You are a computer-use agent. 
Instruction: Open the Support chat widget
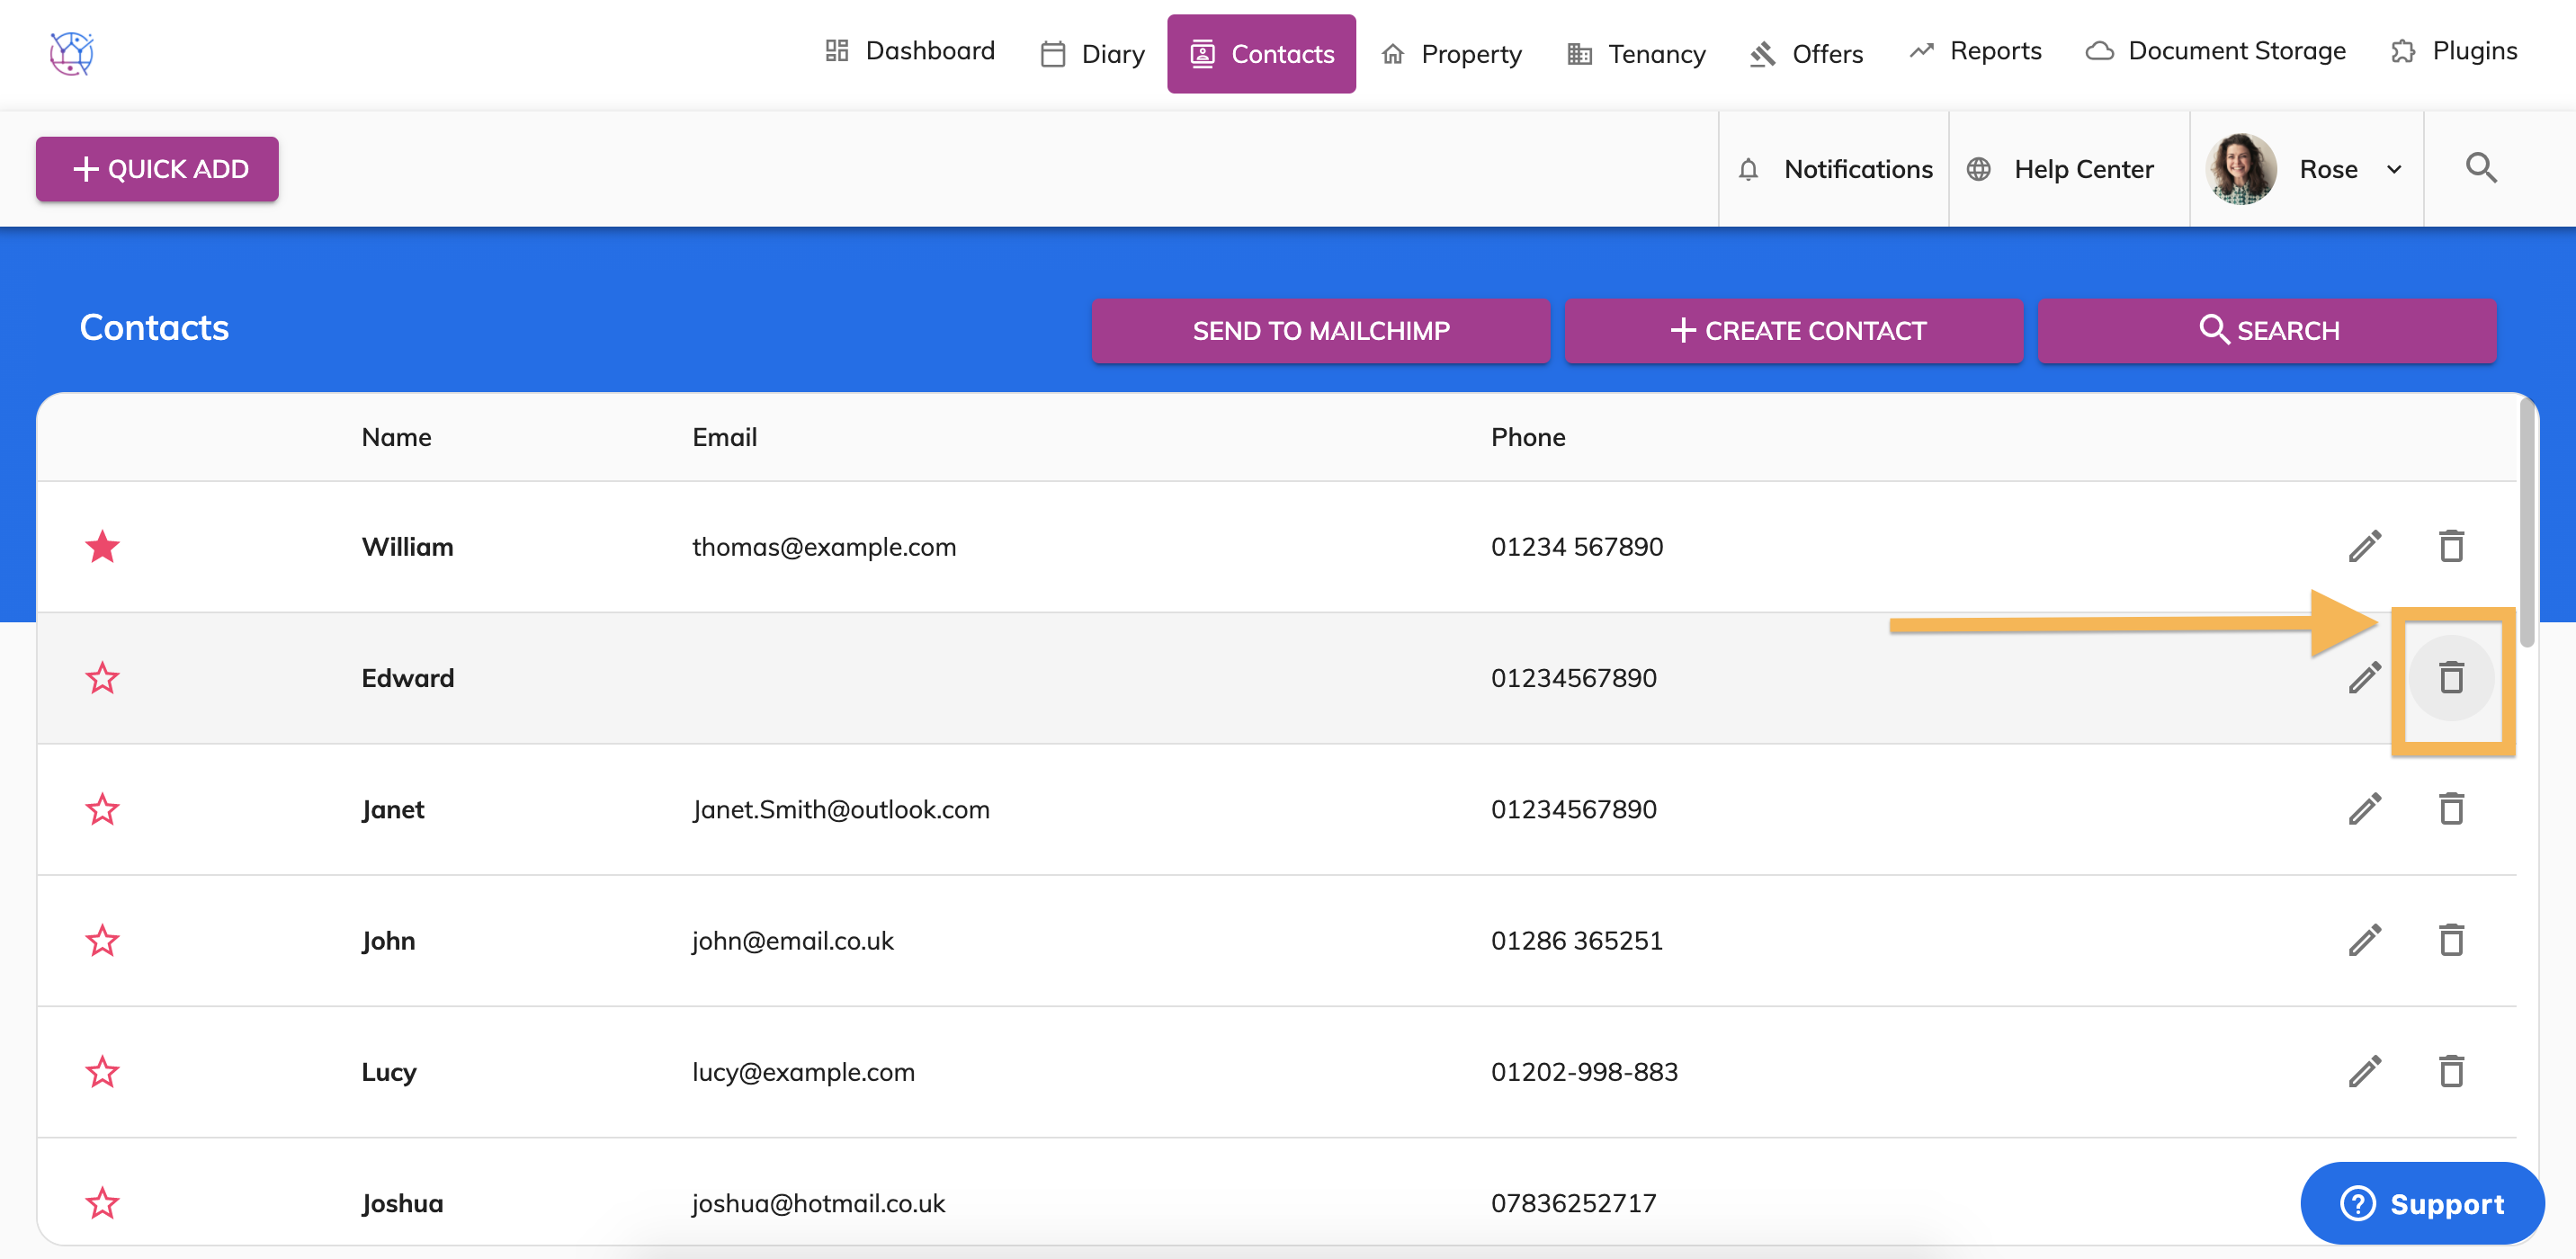(x=2421, y=1203)
